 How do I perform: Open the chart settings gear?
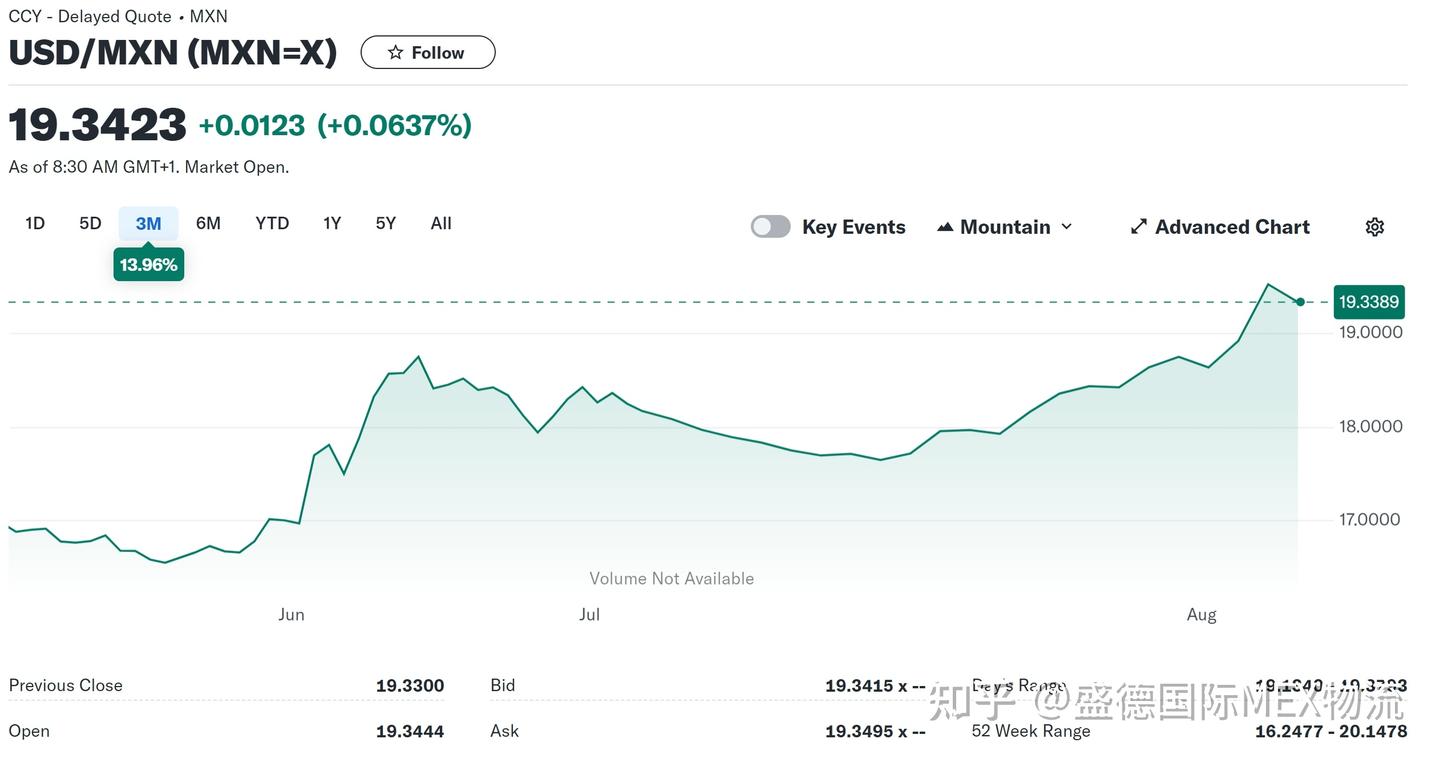point(1374,226)
